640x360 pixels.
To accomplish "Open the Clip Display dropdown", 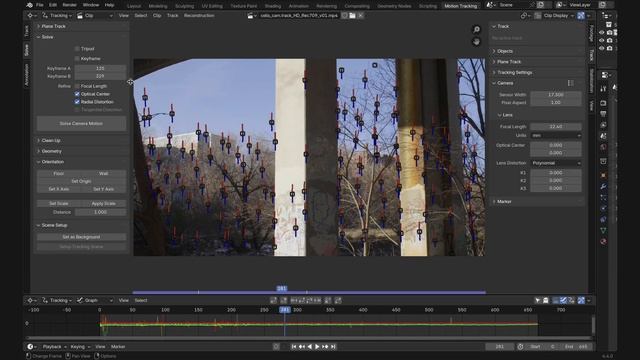I will tap(555, 16).
